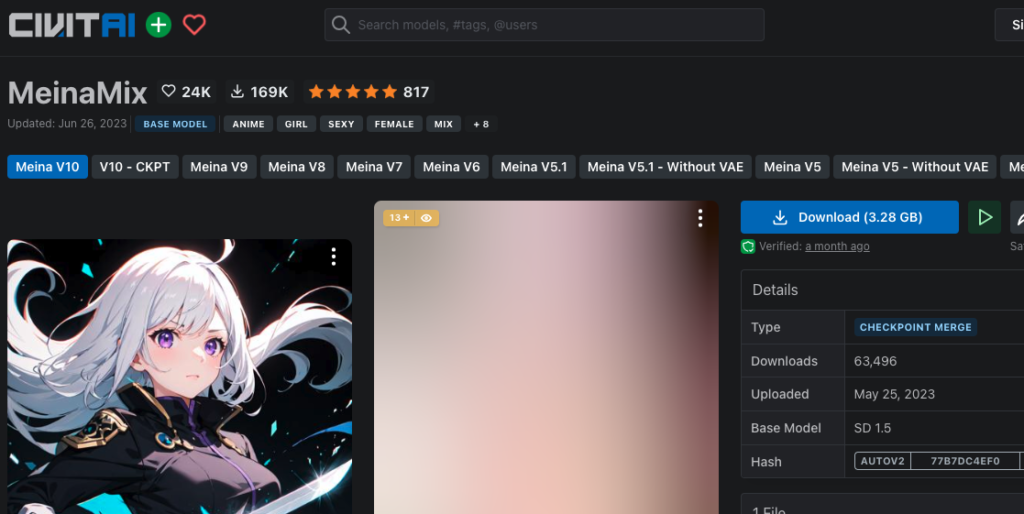
Task: Switch to Meina V5 version
Action: click(792, 167)
